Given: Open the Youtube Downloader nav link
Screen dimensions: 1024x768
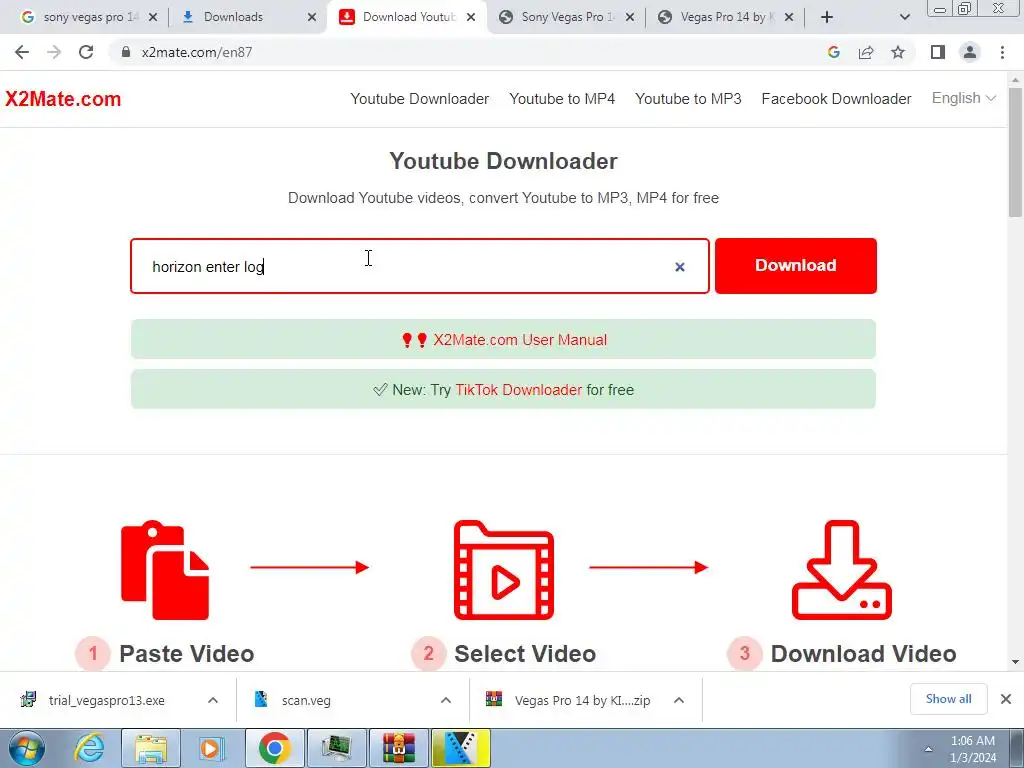Looking at the screenshot, I should [x=419, y=99].
